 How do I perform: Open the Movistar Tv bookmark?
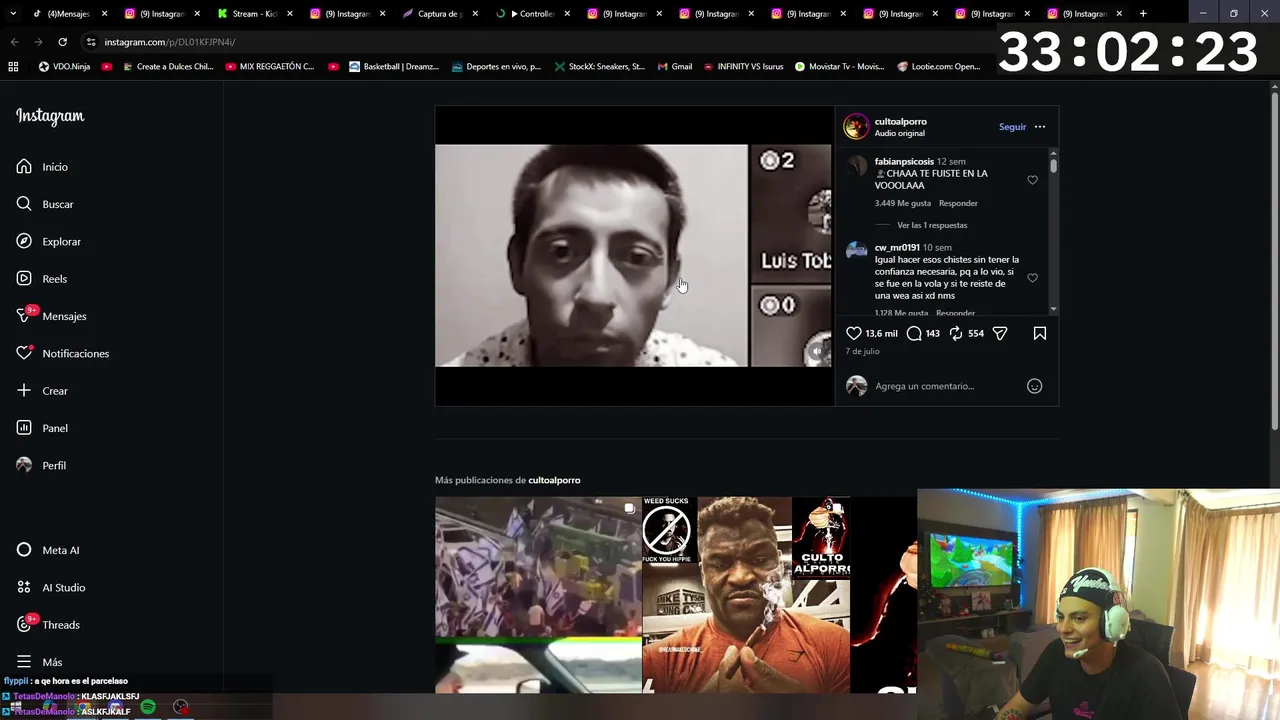(x=839, y=67)
